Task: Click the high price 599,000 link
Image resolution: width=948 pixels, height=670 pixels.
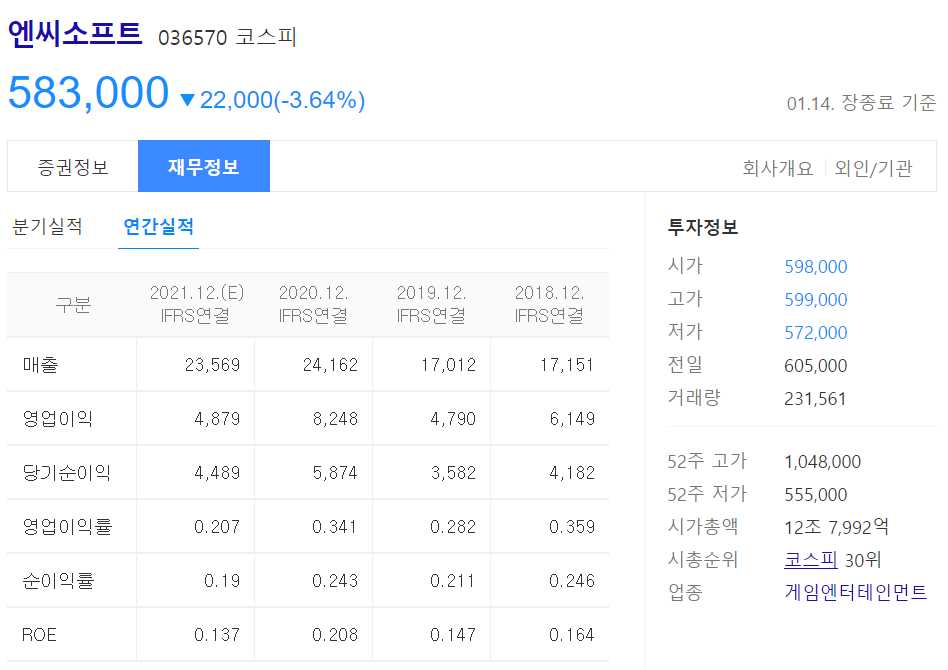Action: 814,300
